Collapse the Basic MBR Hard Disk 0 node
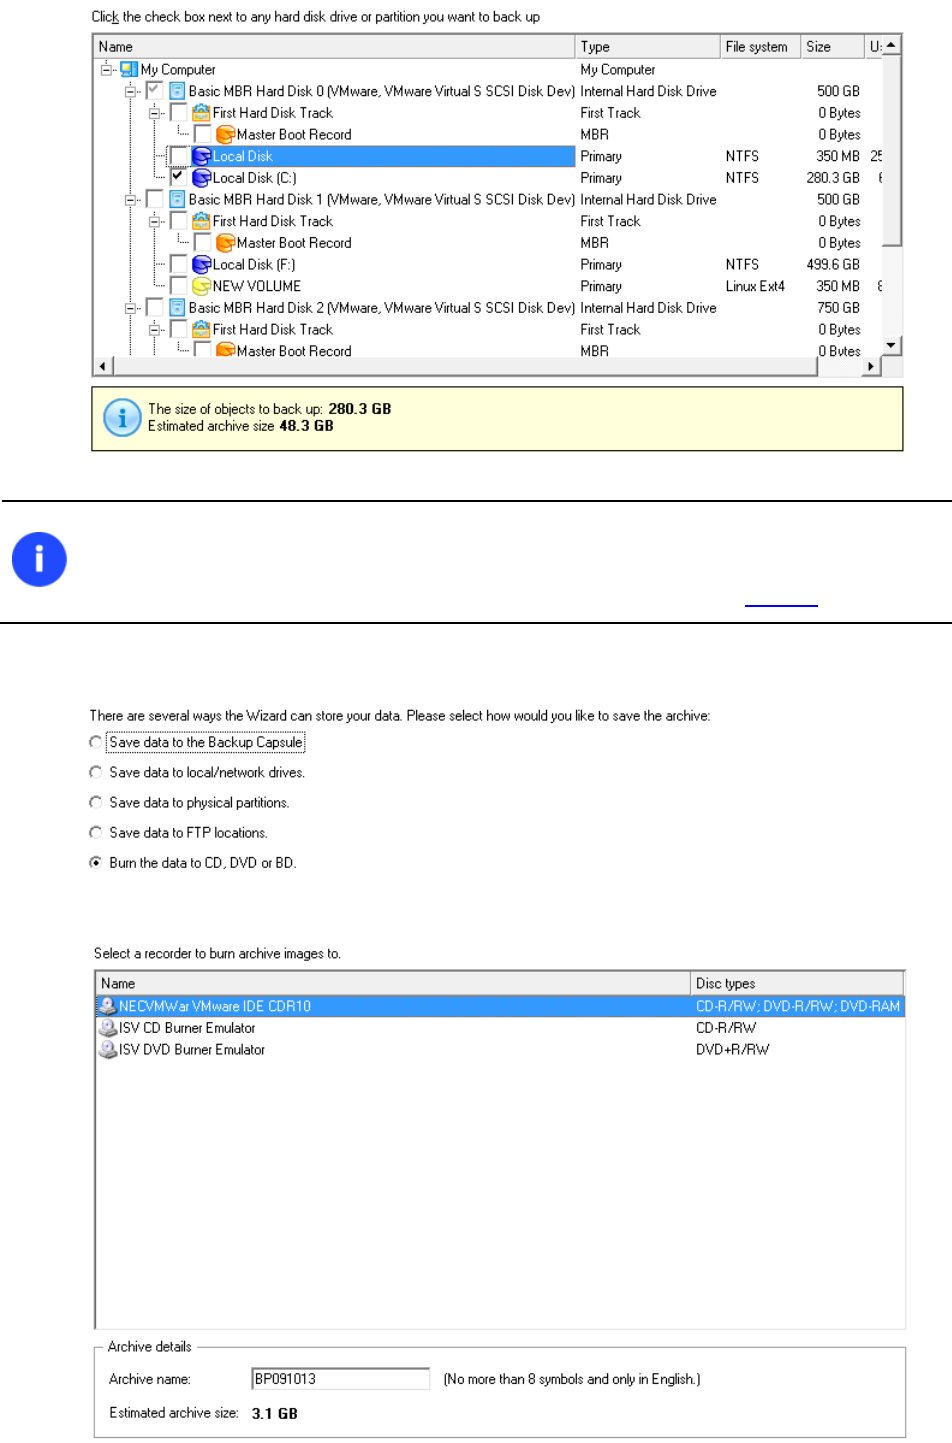This screenshot has height=1443, width=952. pos(130,92)
